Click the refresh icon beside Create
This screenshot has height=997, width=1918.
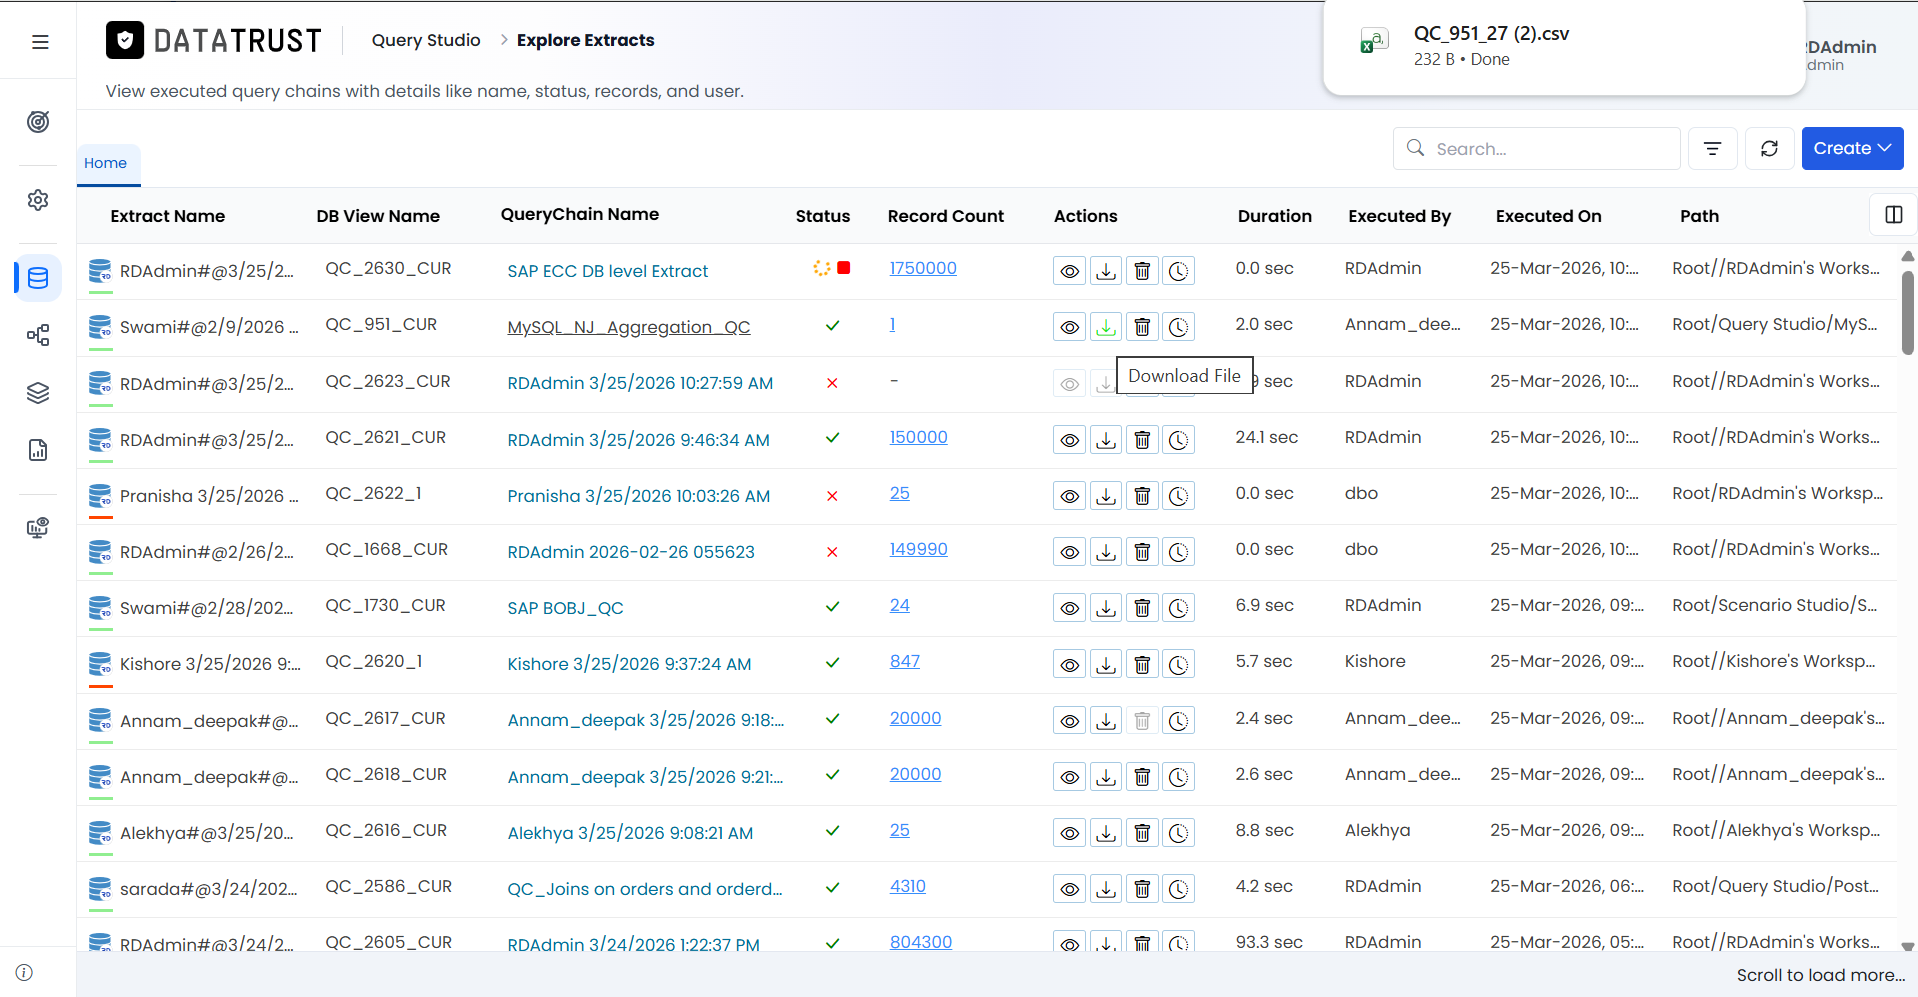point(1769,148)
